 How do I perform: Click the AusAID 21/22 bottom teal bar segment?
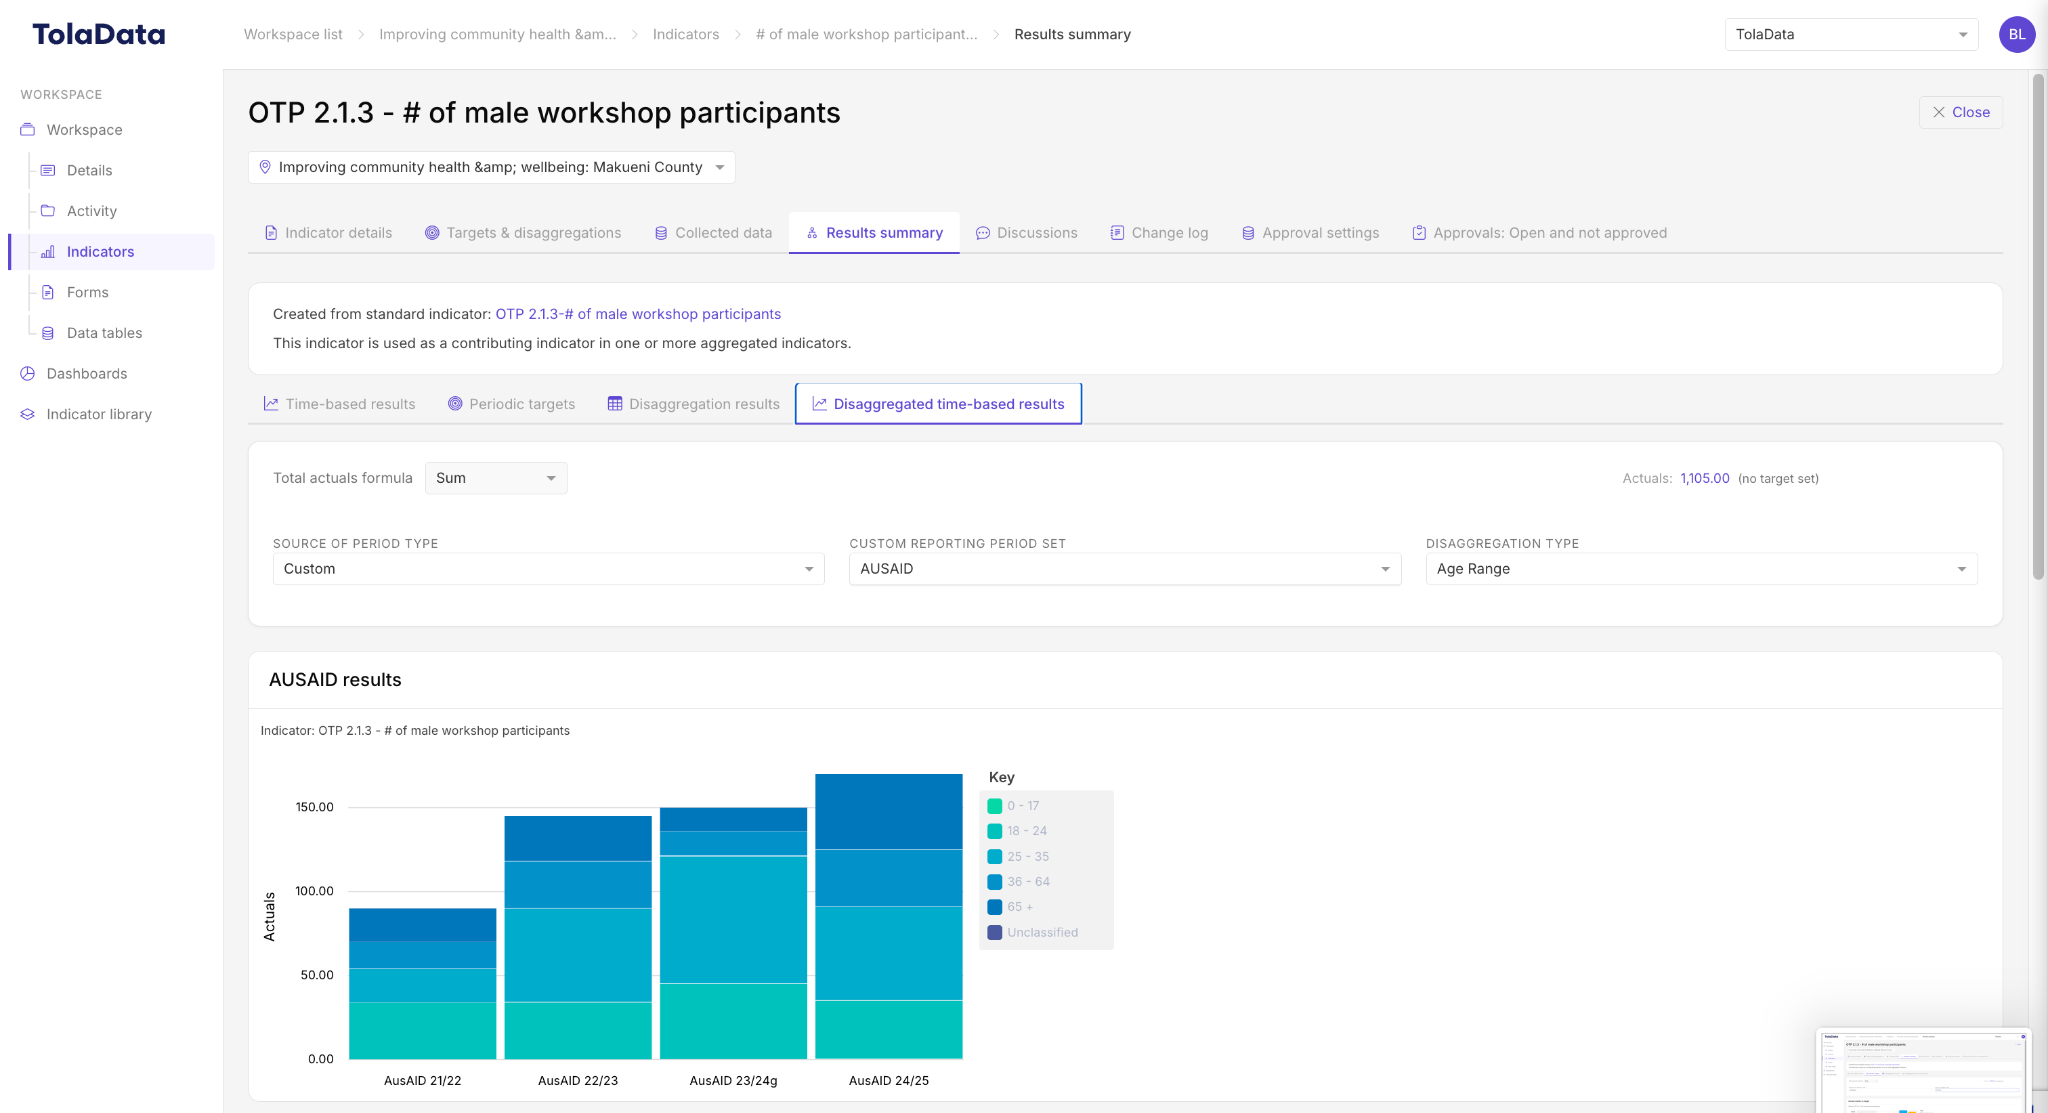pyautogui.click(x=423, y=1030)
